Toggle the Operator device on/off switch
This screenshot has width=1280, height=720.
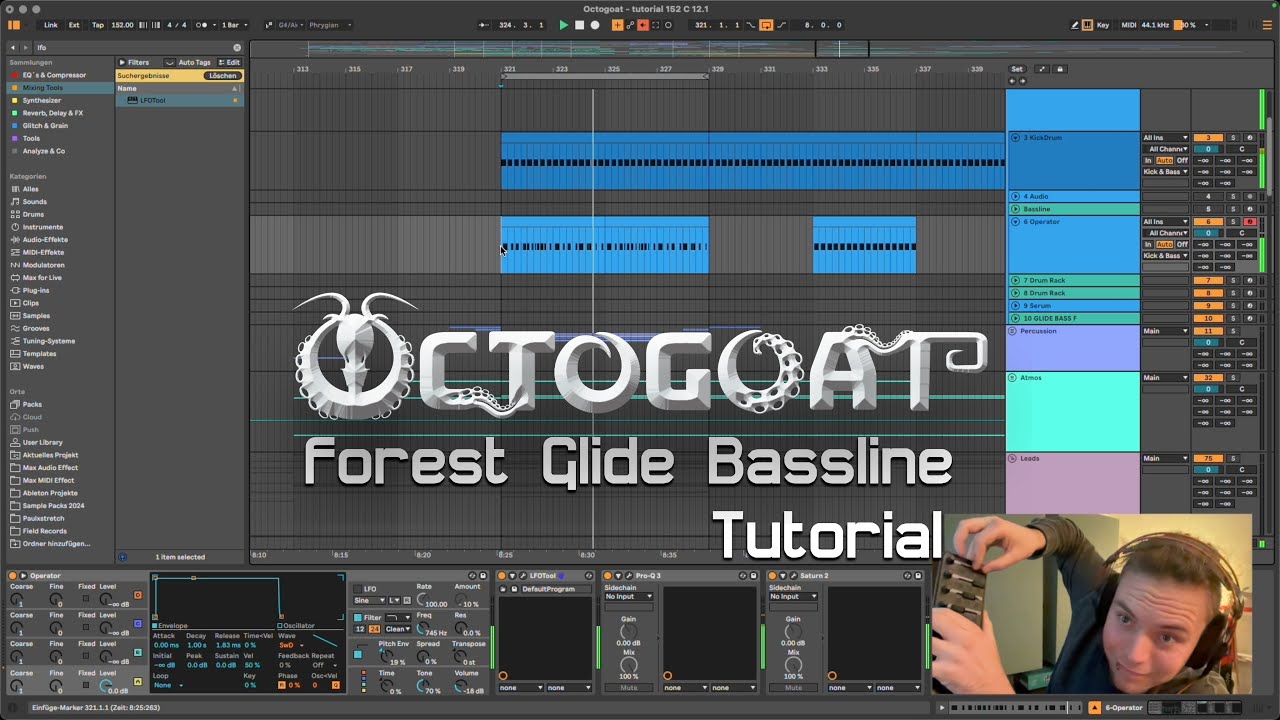[x=13, y=575]
